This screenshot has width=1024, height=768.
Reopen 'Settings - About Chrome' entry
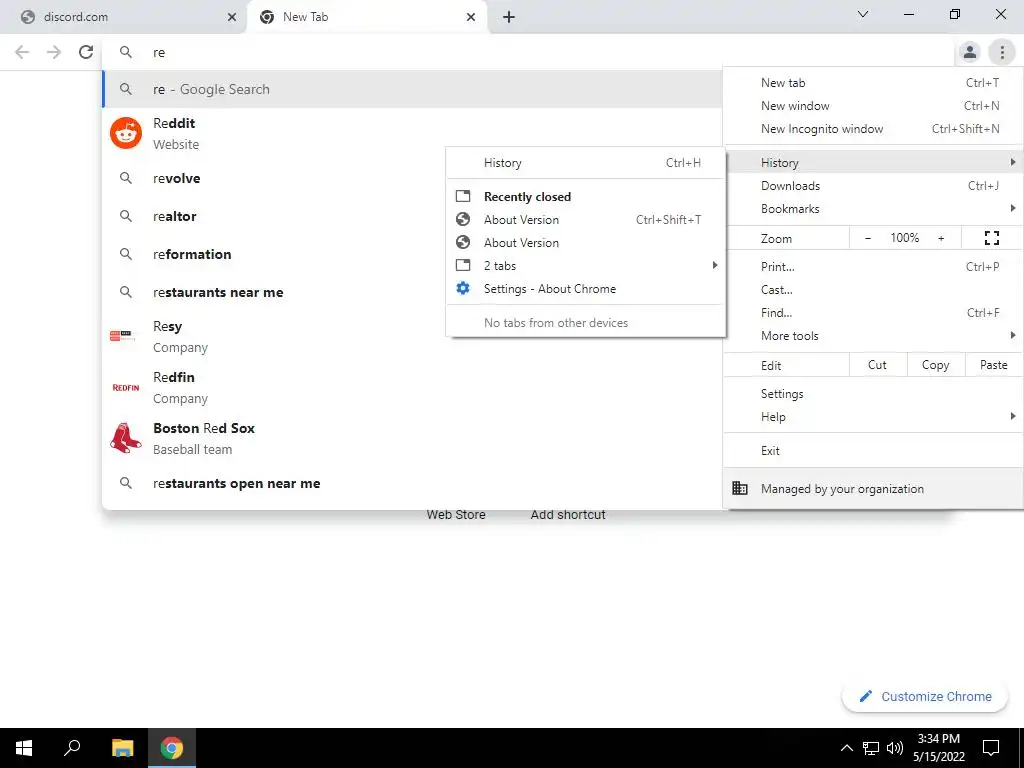(x=586, y=289)
